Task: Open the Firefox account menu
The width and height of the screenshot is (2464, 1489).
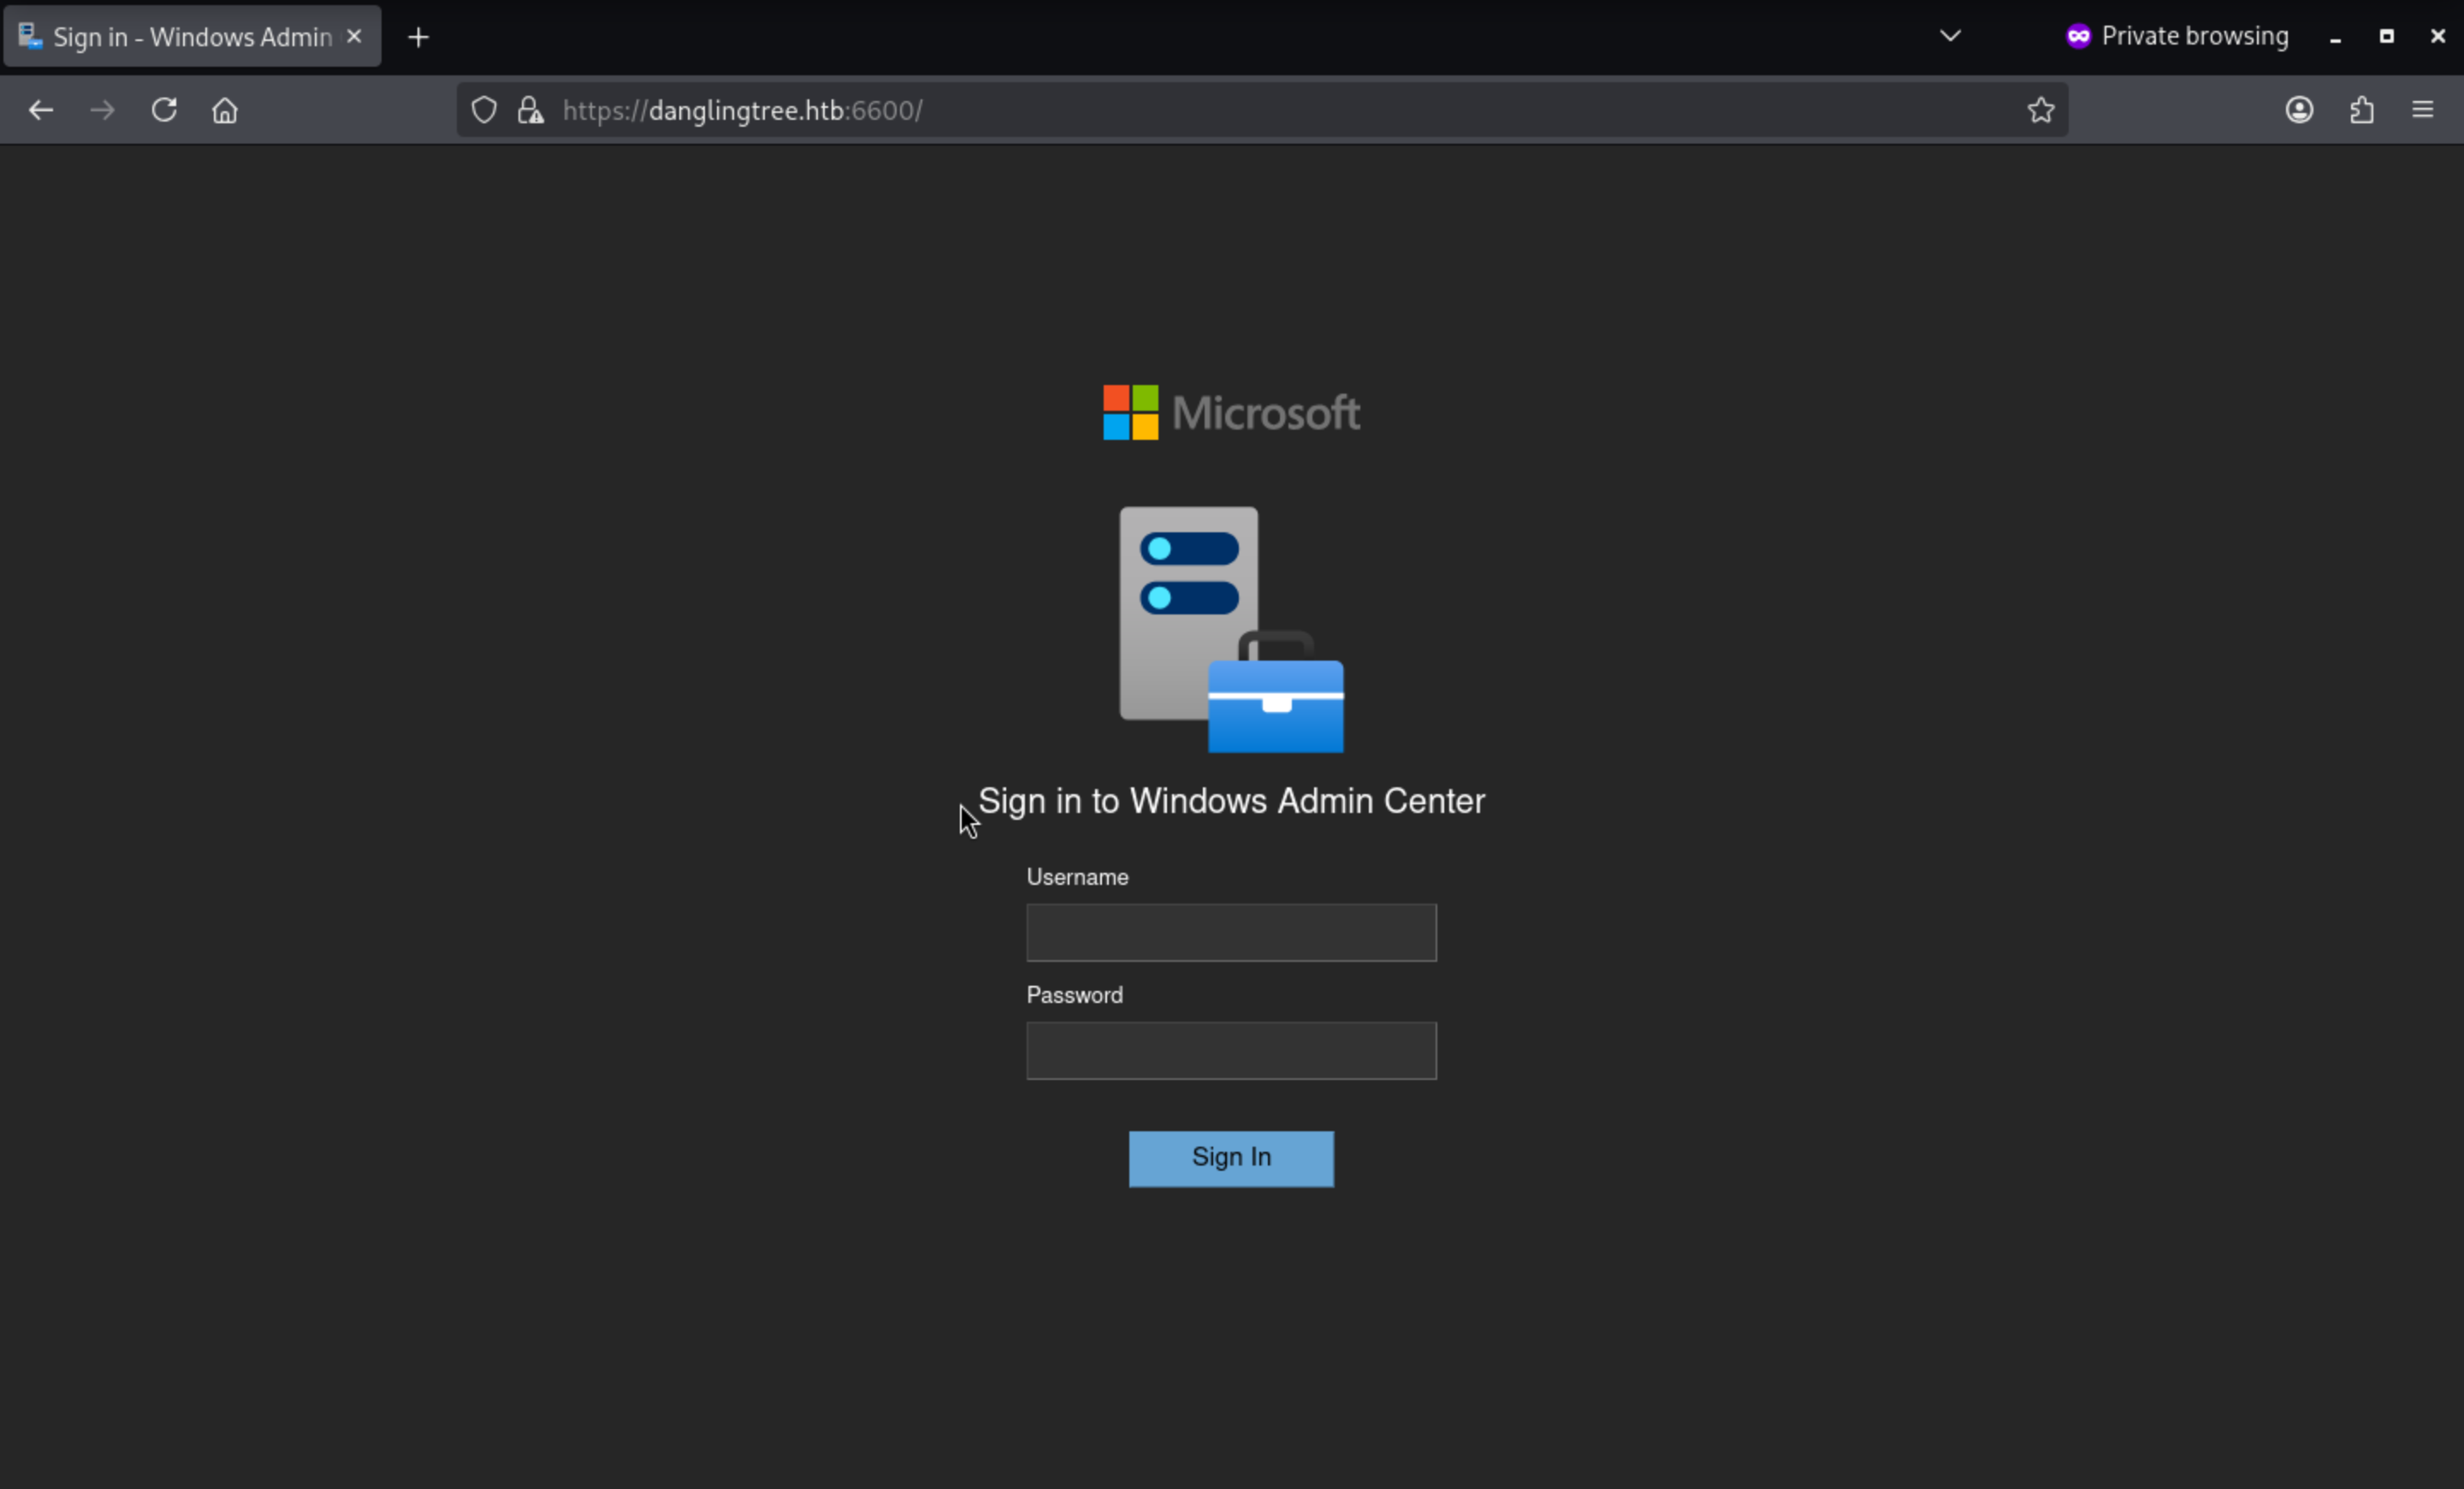Action: click(x=2299, y=110)
